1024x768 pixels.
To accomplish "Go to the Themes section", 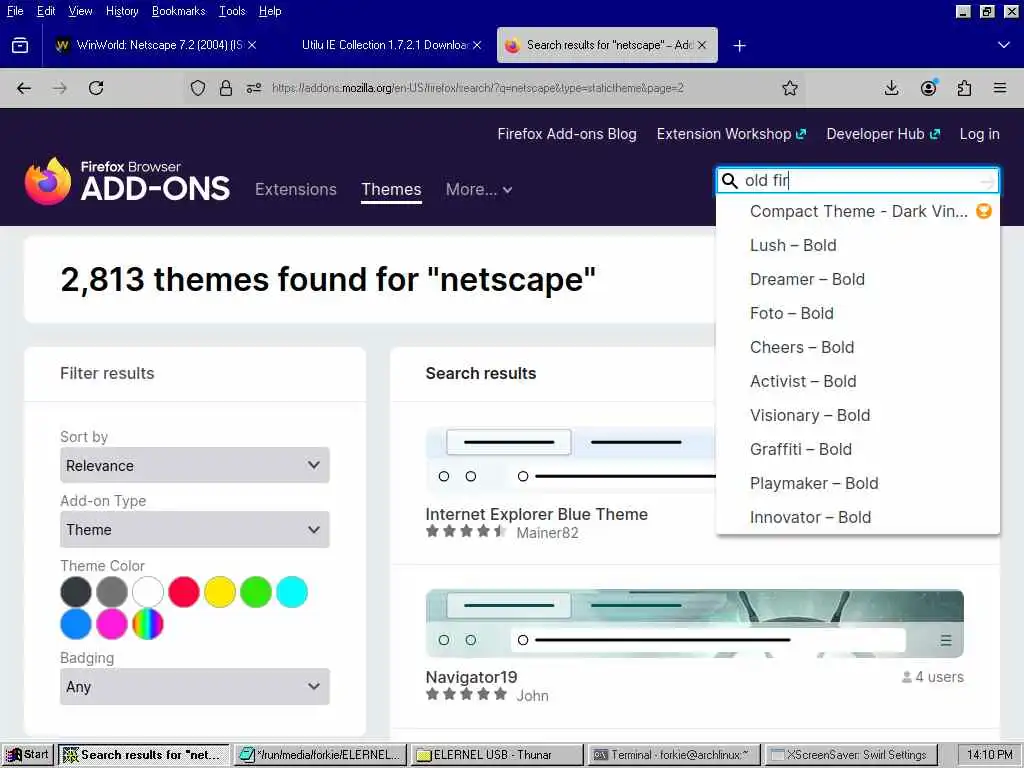I will [x=391, y=189].
